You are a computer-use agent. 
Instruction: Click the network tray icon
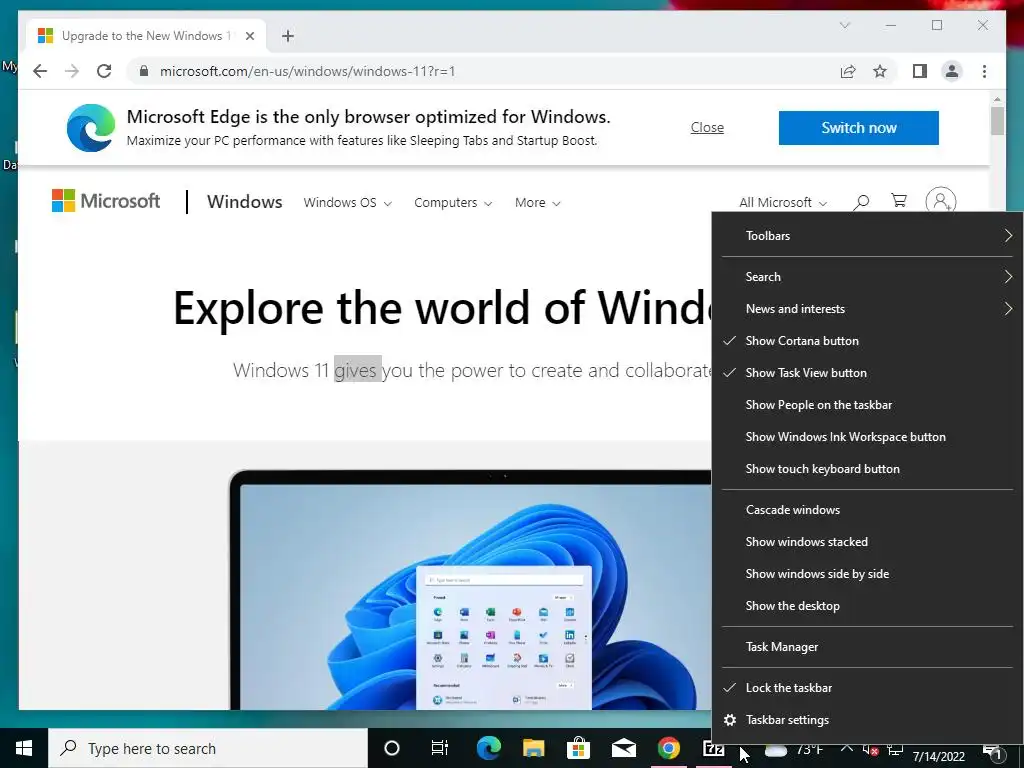click(x=895, y=750)
